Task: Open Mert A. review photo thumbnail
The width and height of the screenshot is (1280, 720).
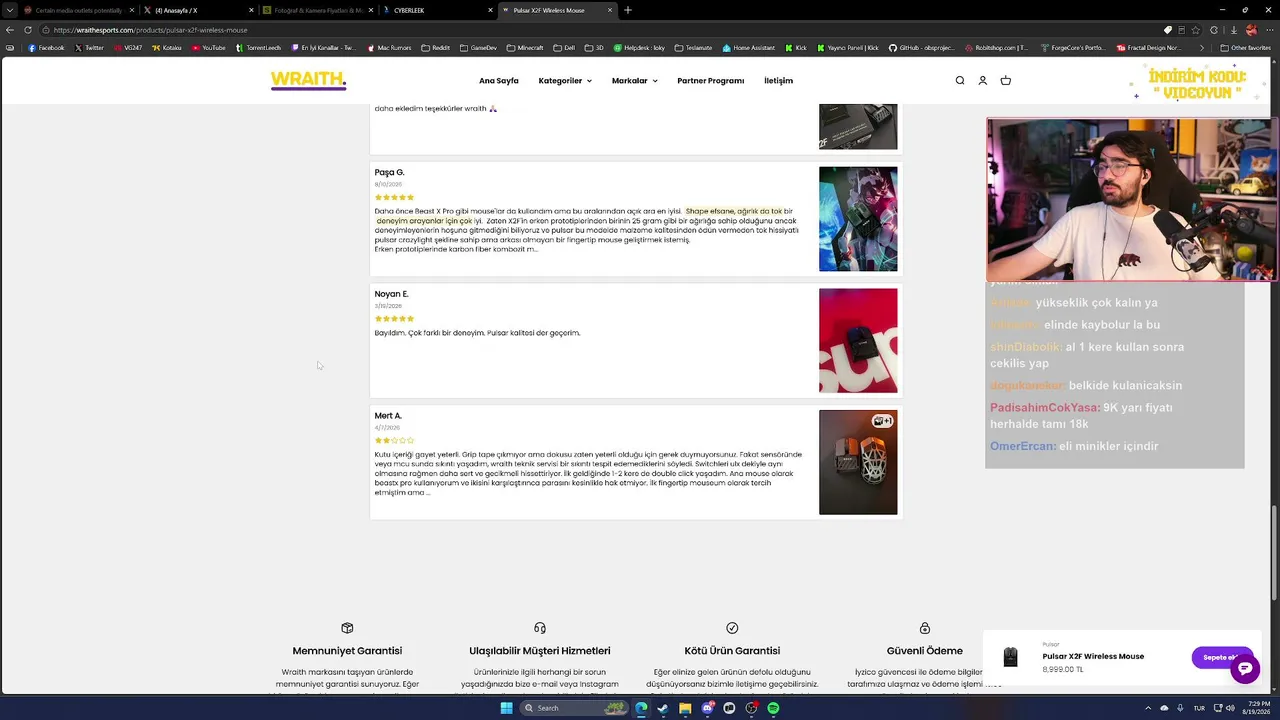Action: [858, 462]
